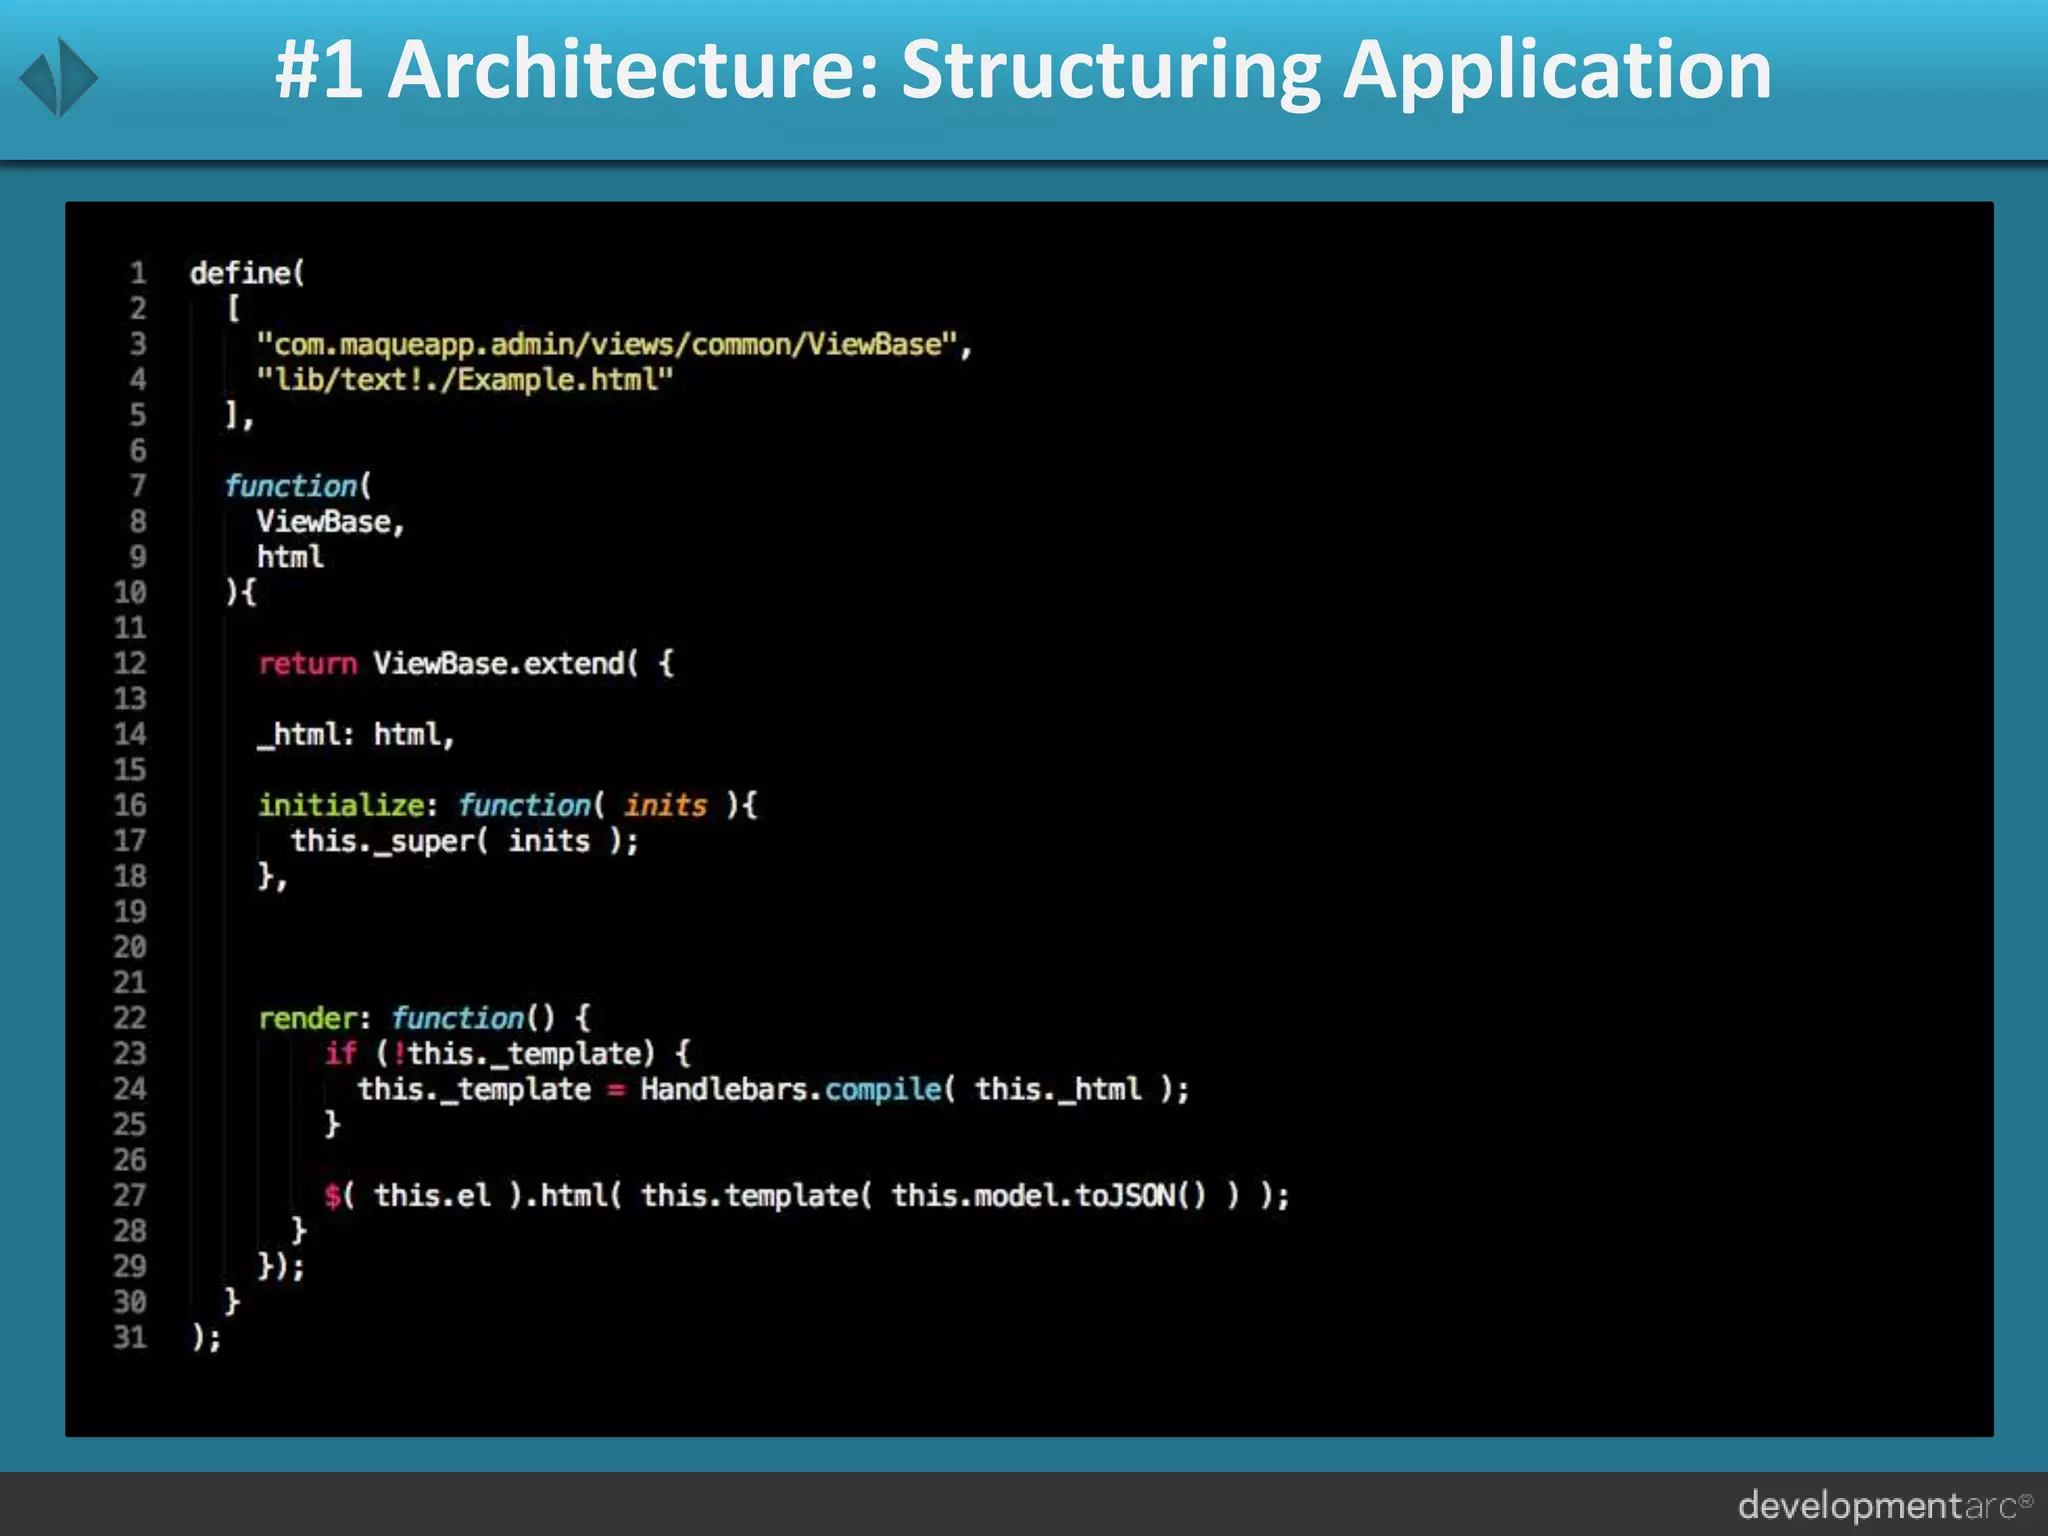
Task: Click this._super call on line 17
Action: tap(388, 841)
